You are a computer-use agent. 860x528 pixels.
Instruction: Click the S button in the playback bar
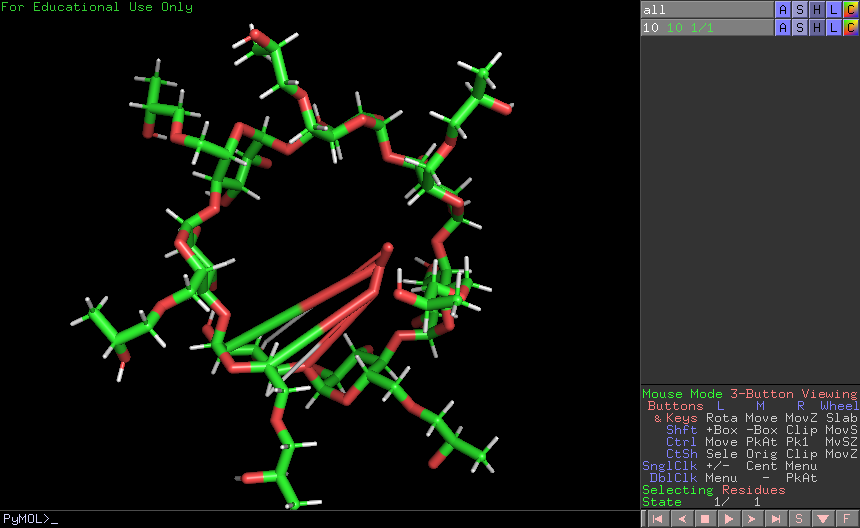pyautogui.click(x=799, y=519)
